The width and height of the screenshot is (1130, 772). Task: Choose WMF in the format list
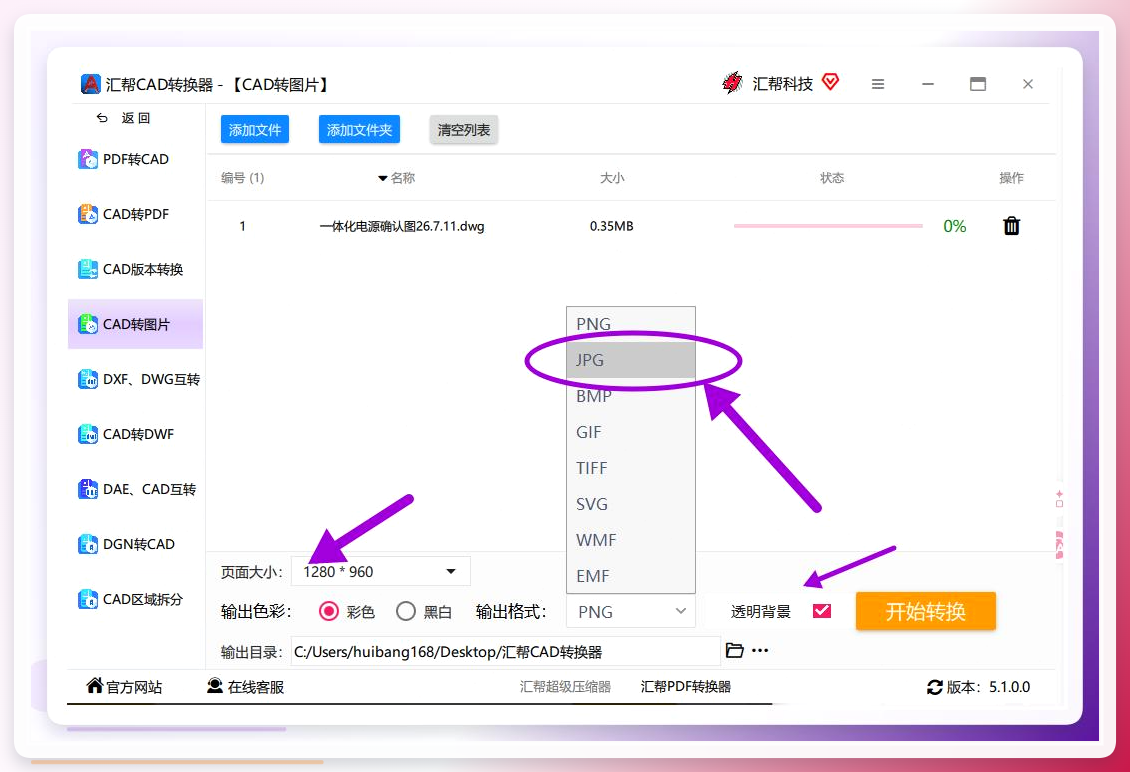[631, 541]
